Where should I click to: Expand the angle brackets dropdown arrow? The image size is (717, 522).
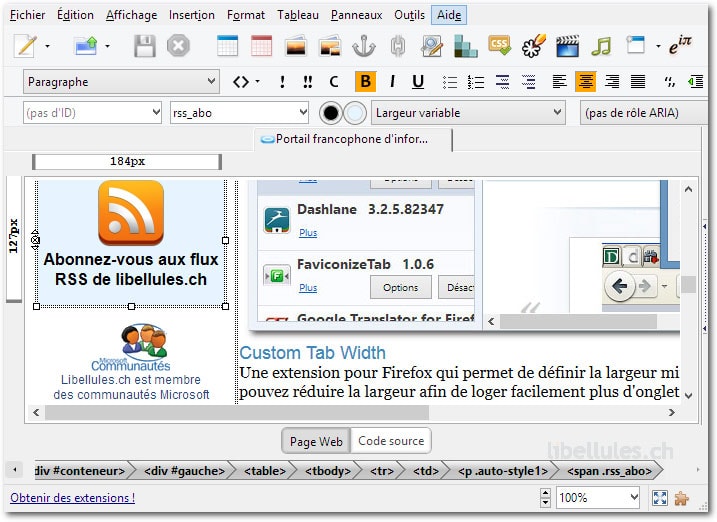[258, 82]
